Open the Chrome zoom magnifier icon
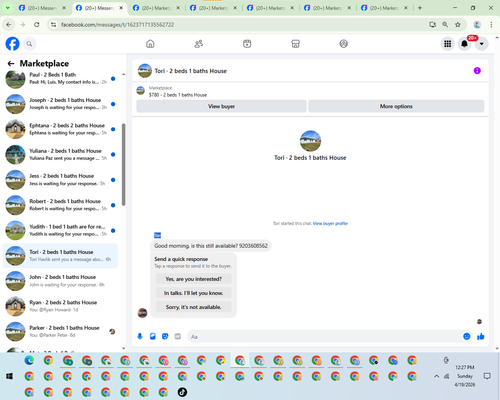This screenshot has height=400, width=500. [445, 24]
